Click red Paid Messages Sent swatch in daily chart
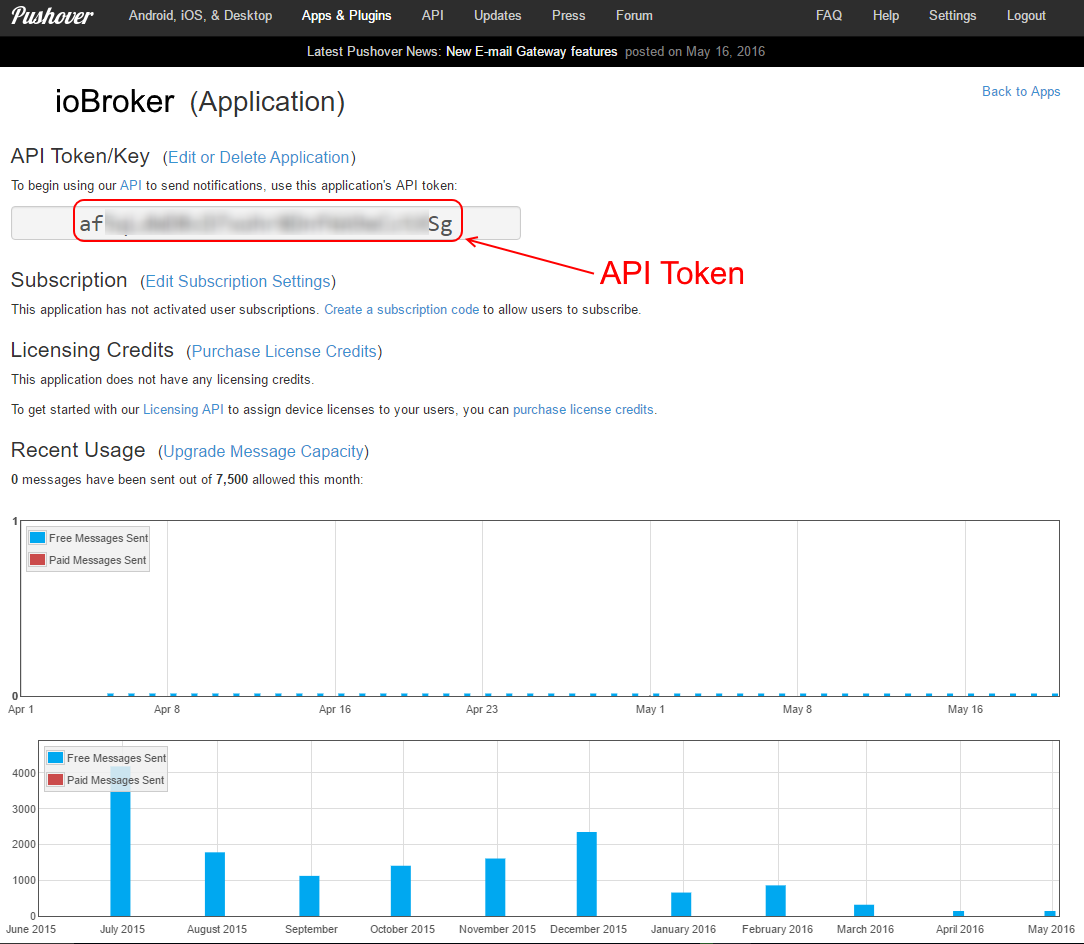Image resolution: width=1084 pixels, height=944 pixels. [x=38, y=559]
